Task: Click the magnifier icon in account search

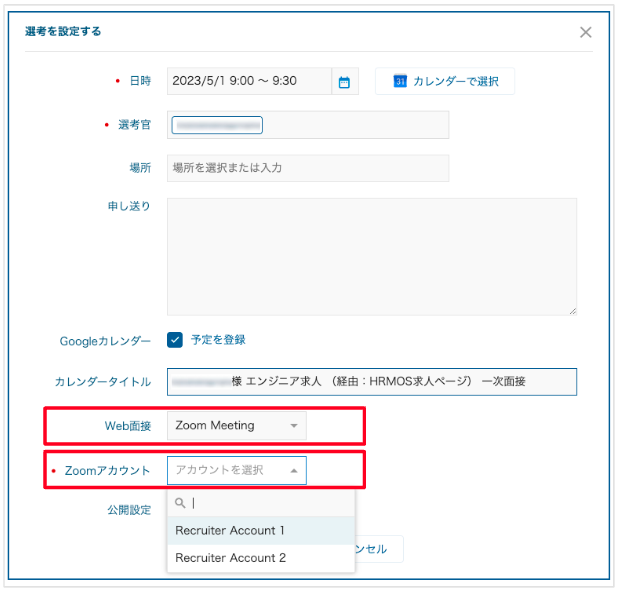Action: (180, 504)
